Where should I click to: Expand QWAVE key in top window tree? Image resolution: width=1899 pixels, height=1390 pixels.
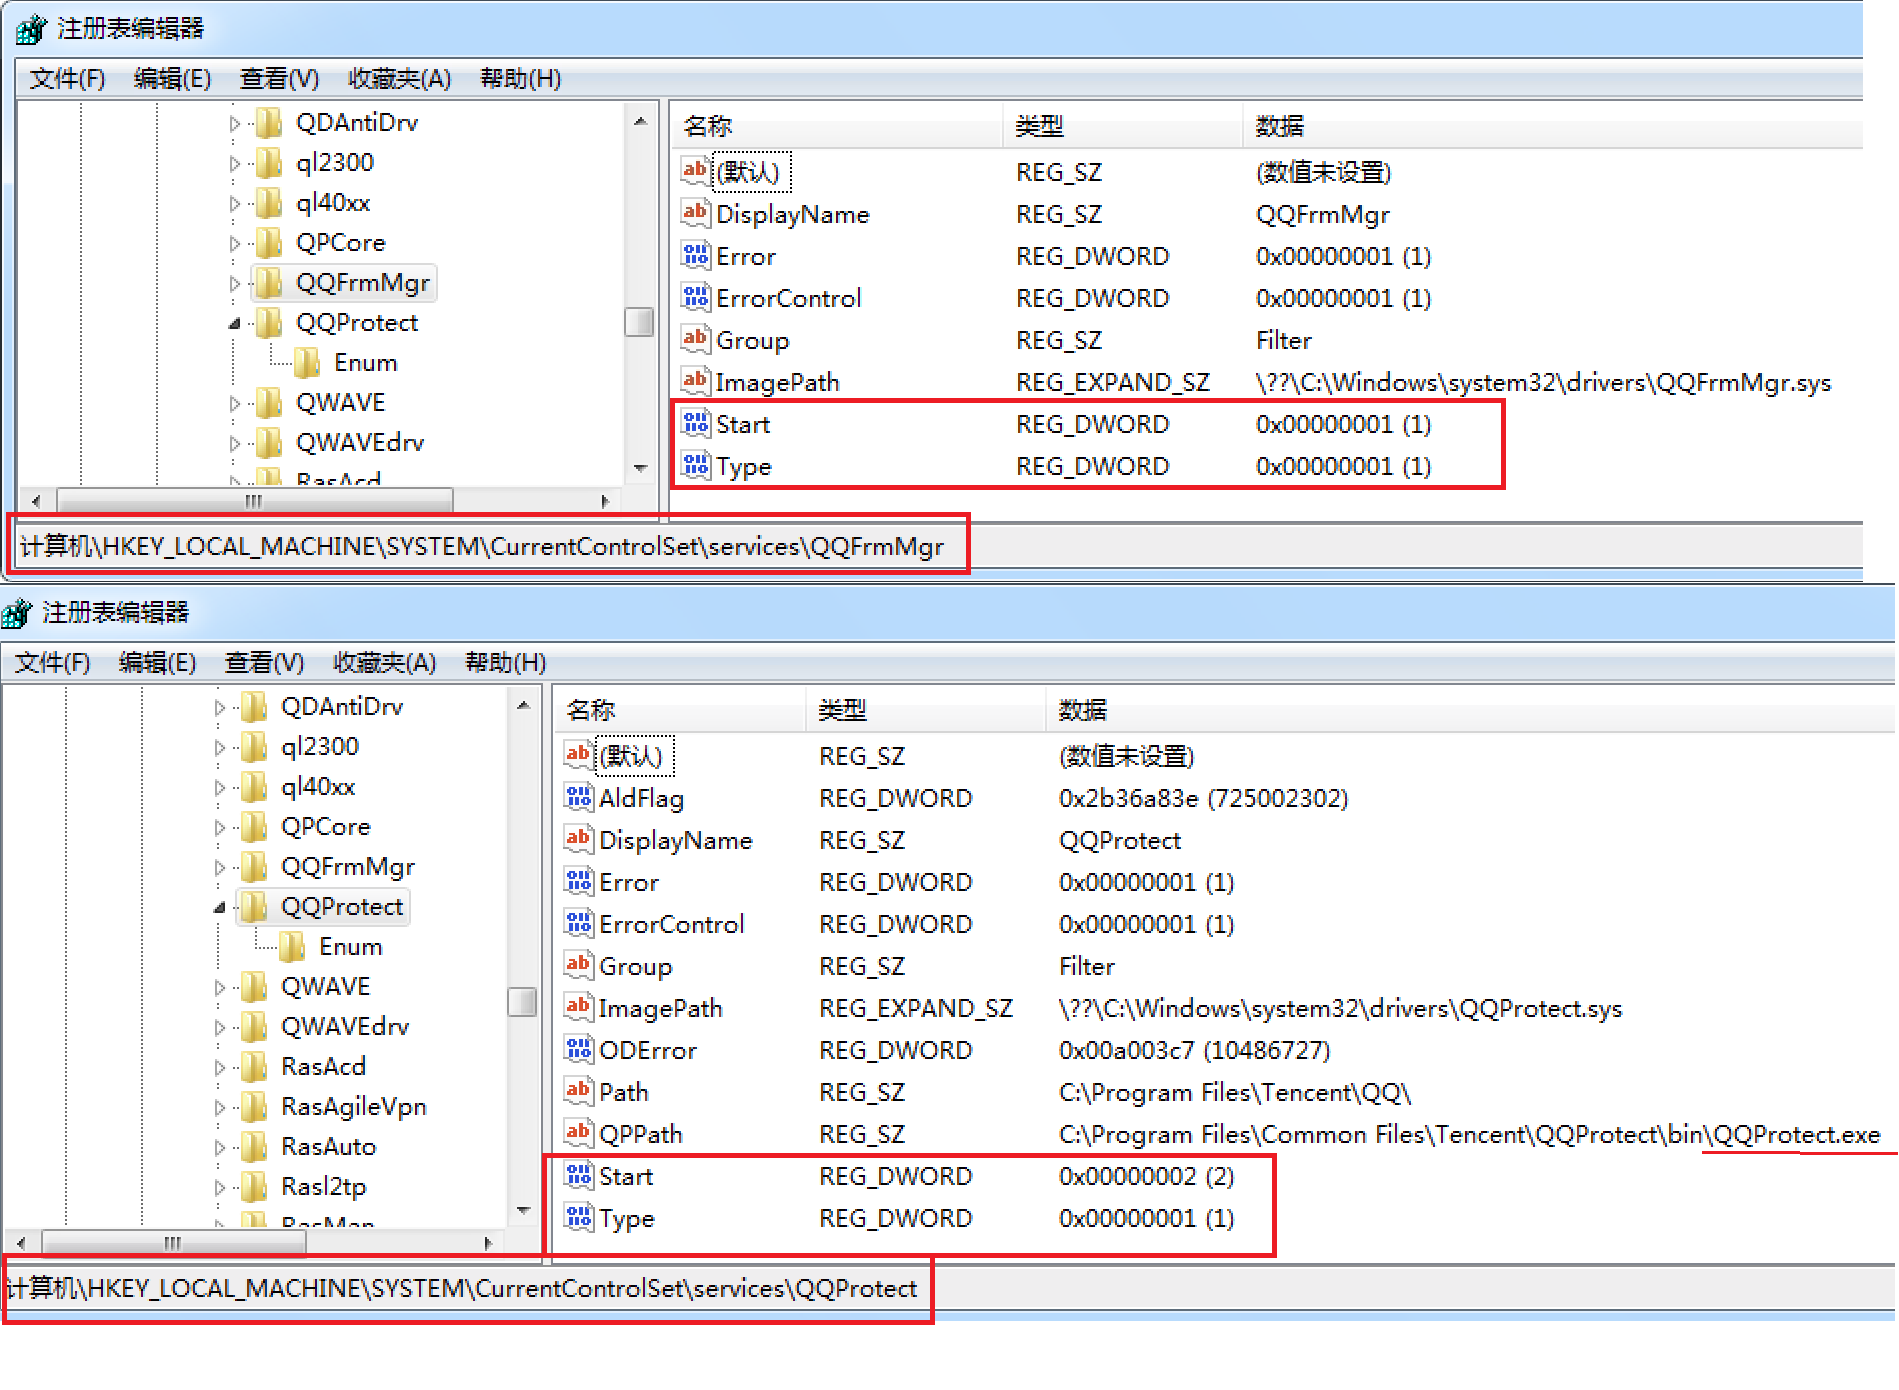coord(235,403)
